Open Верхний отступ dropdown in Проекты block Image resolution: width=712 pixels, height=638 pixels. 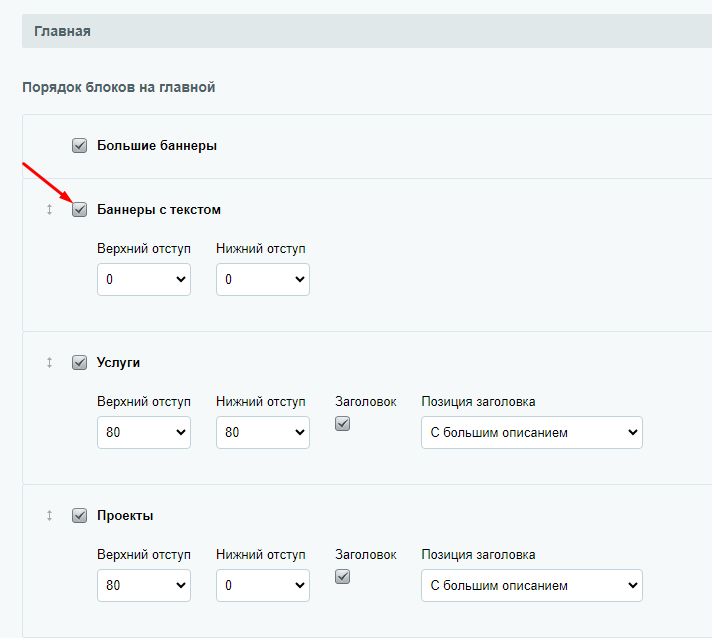coord(144,585)
